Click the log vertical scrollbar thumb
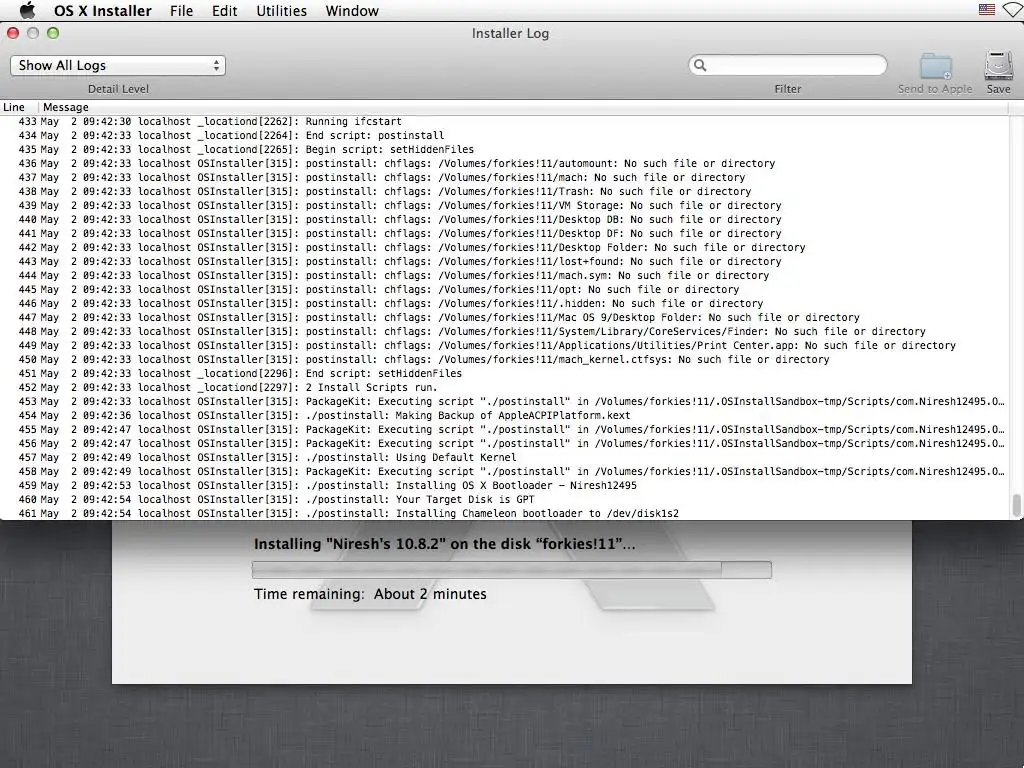1024x768 pixels. point(1016,505)
